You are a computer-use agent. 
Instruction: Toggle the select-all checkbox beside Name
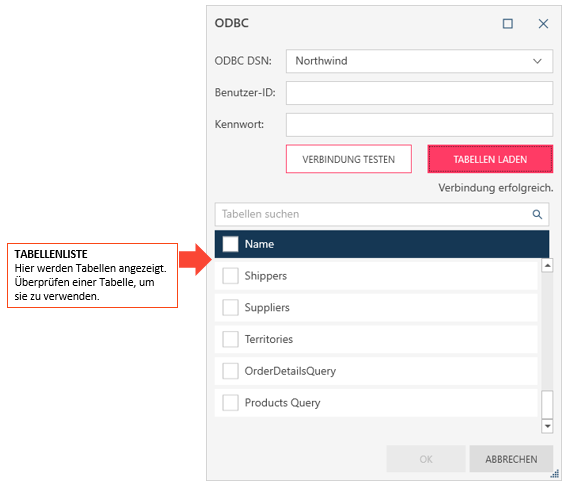pos(230,244)
